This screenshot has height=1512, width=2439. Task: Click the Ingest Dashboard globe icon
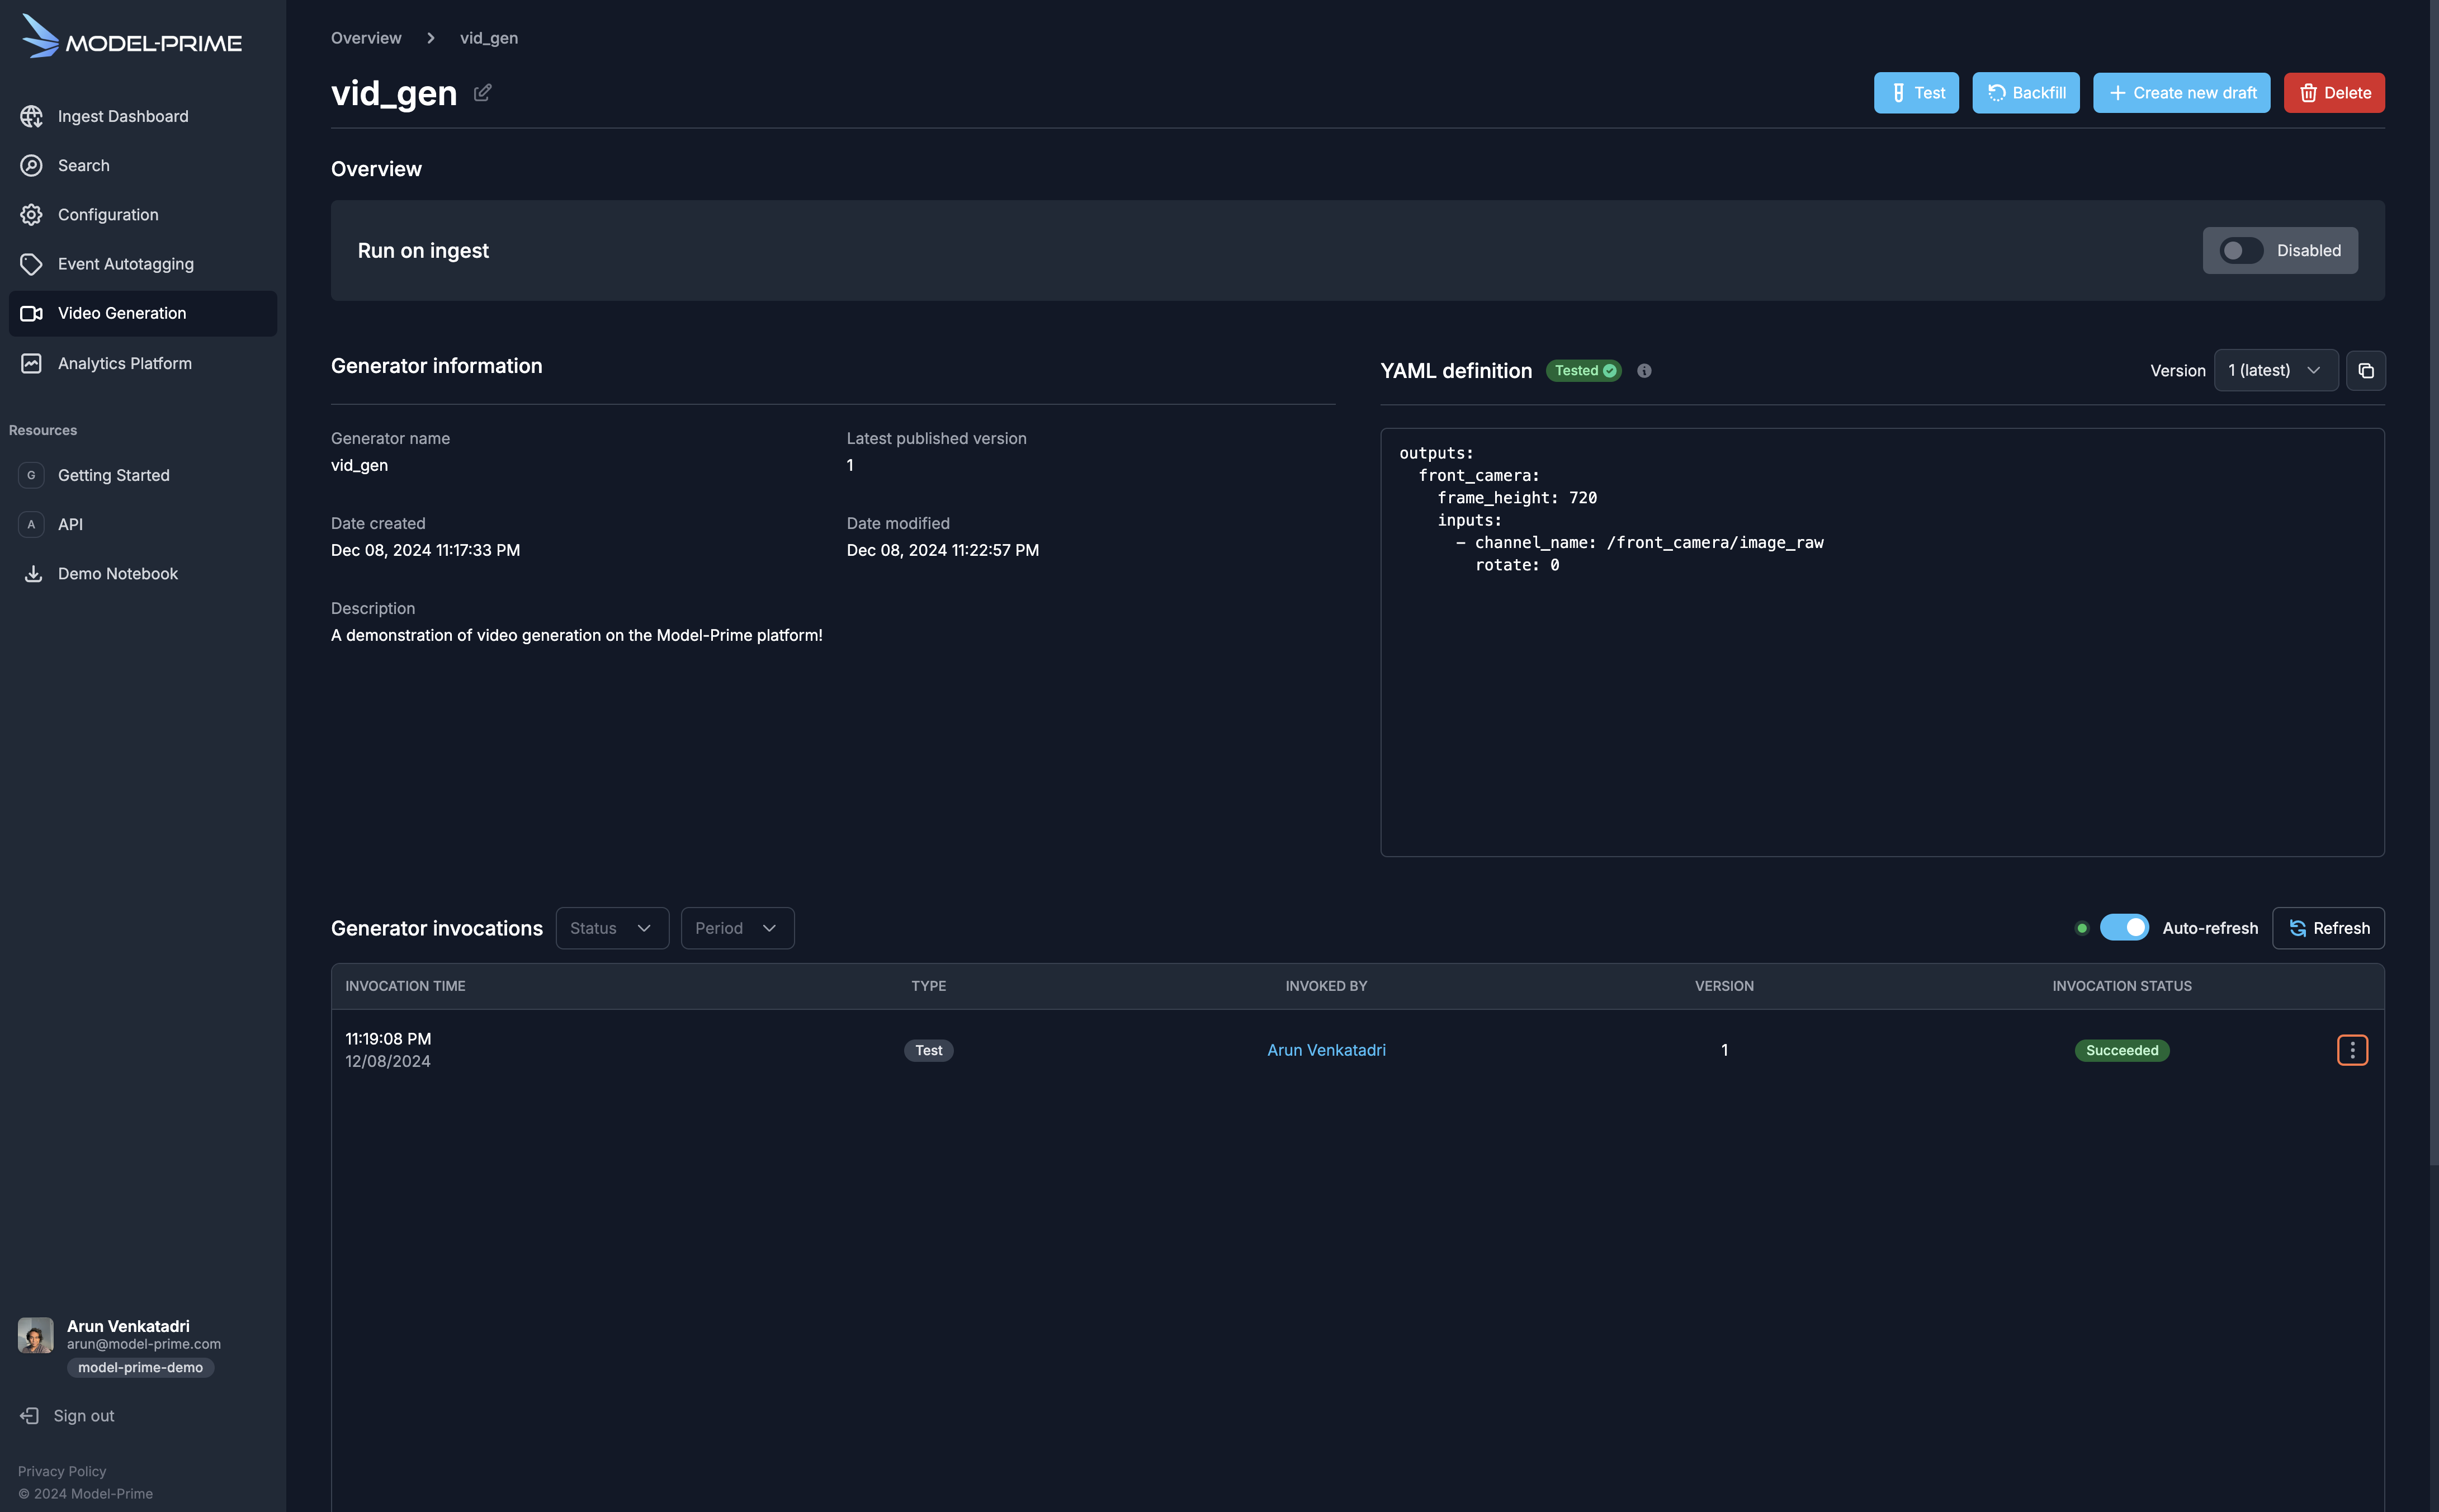pos(32,116)
